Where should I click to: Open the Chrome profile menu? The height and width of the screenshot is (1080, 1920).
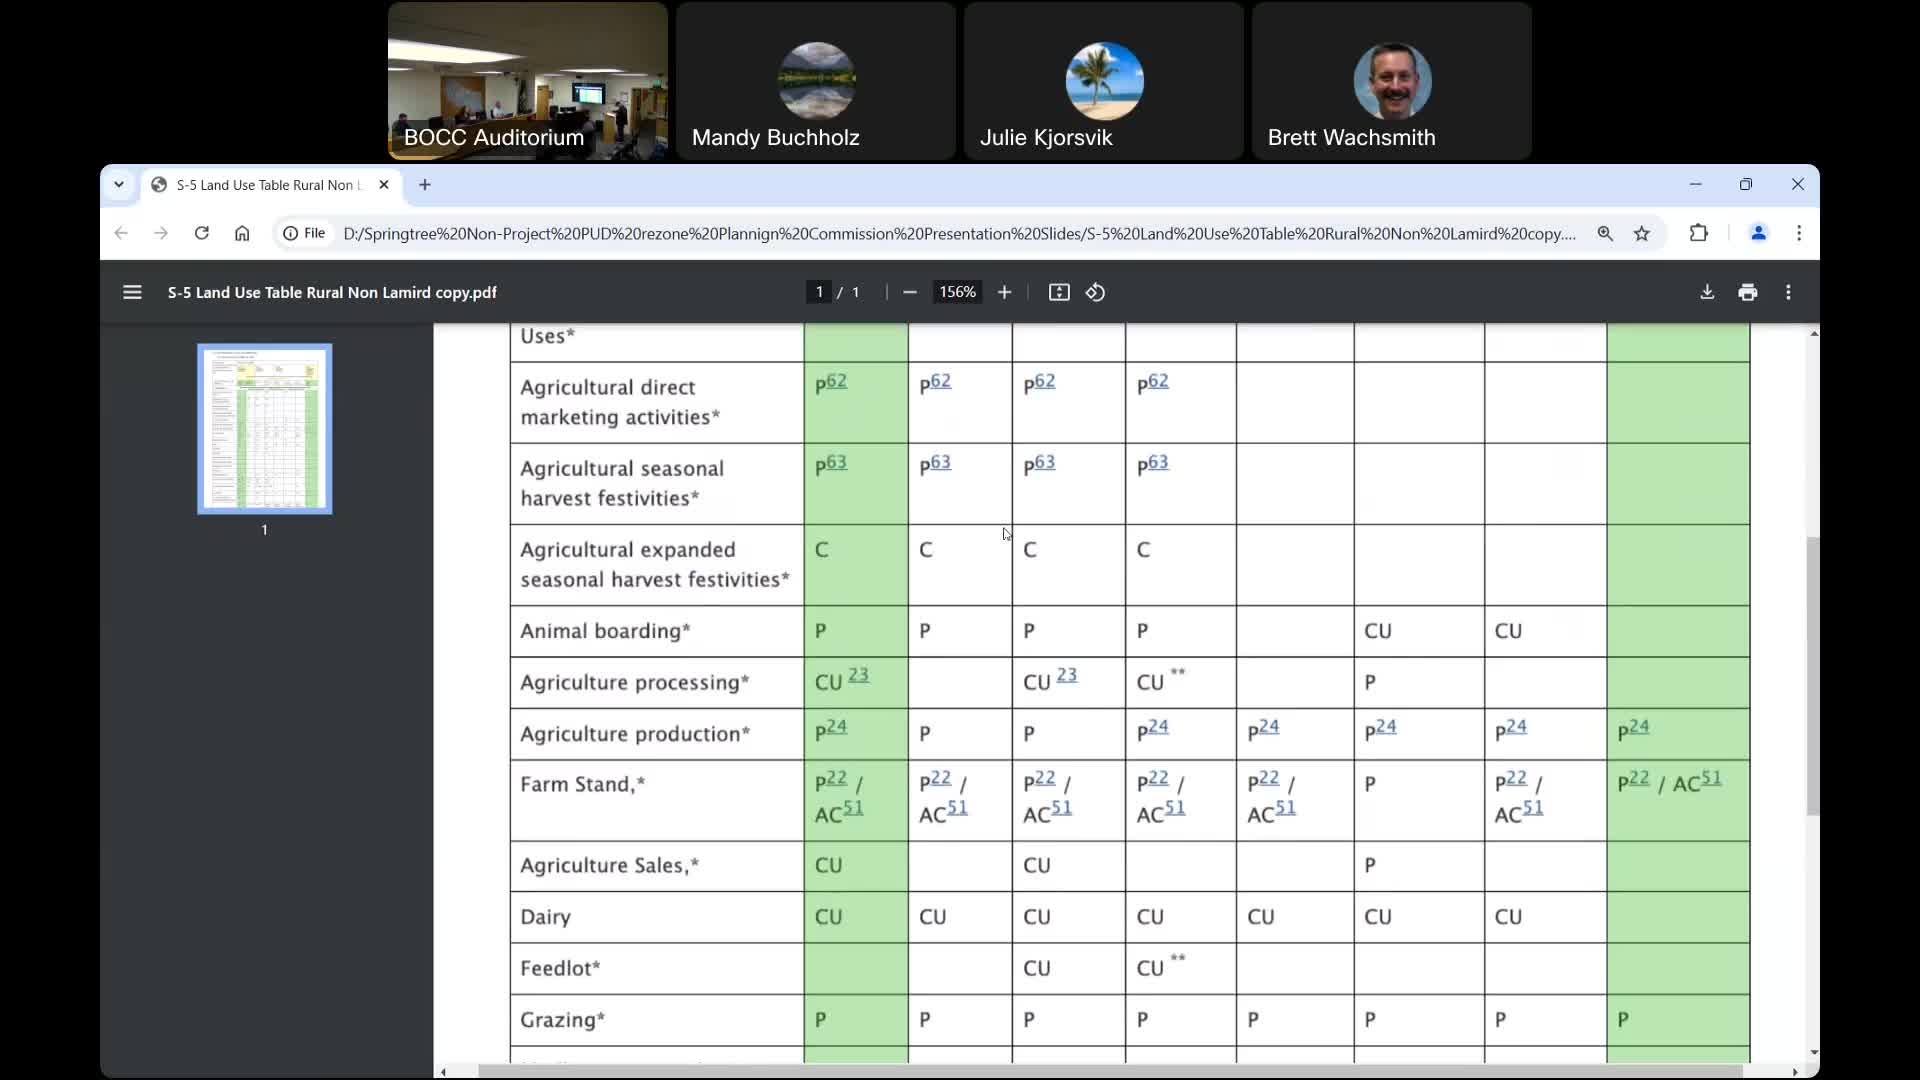1758,233
